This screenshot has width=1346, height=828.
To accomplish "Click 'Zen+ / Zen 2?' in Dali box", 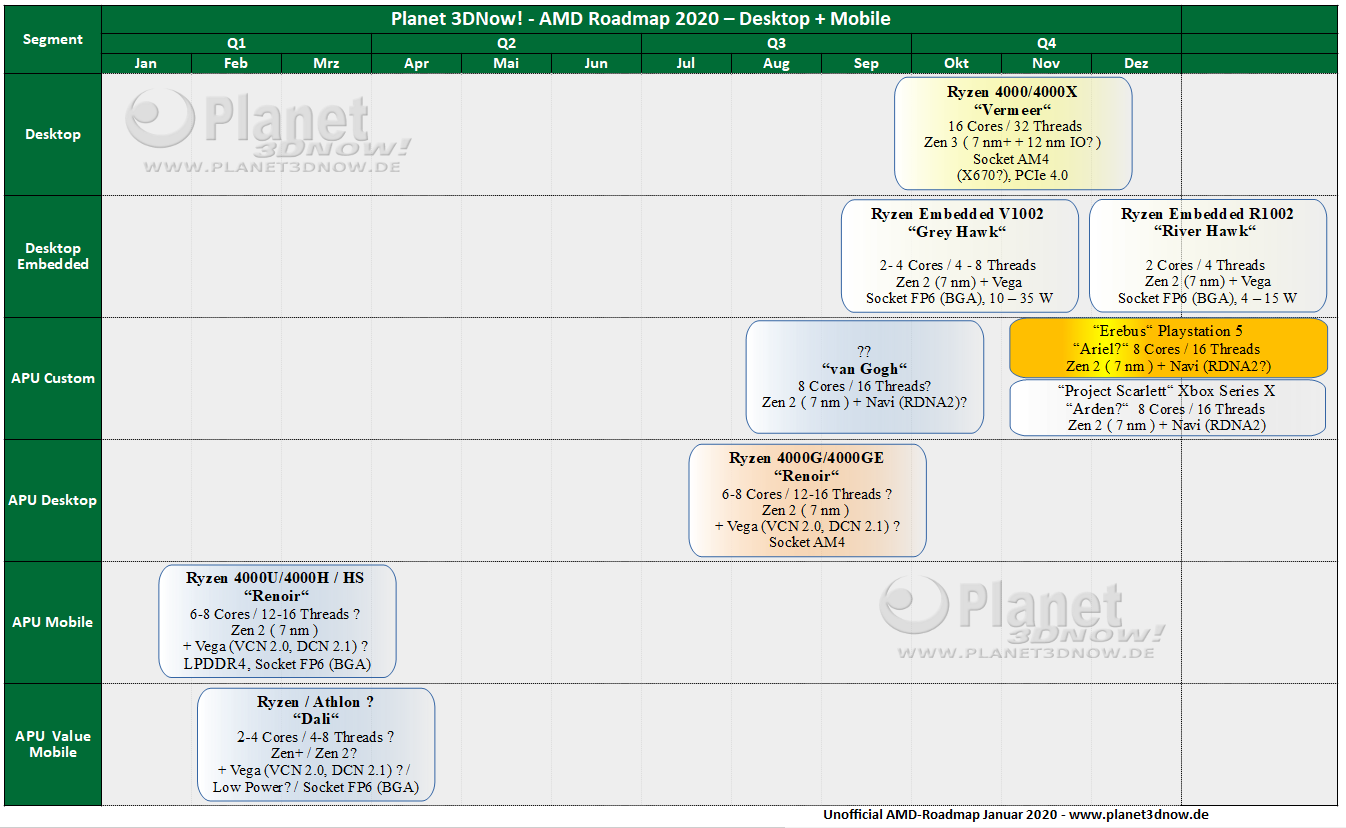I will [x=314, y=753].
